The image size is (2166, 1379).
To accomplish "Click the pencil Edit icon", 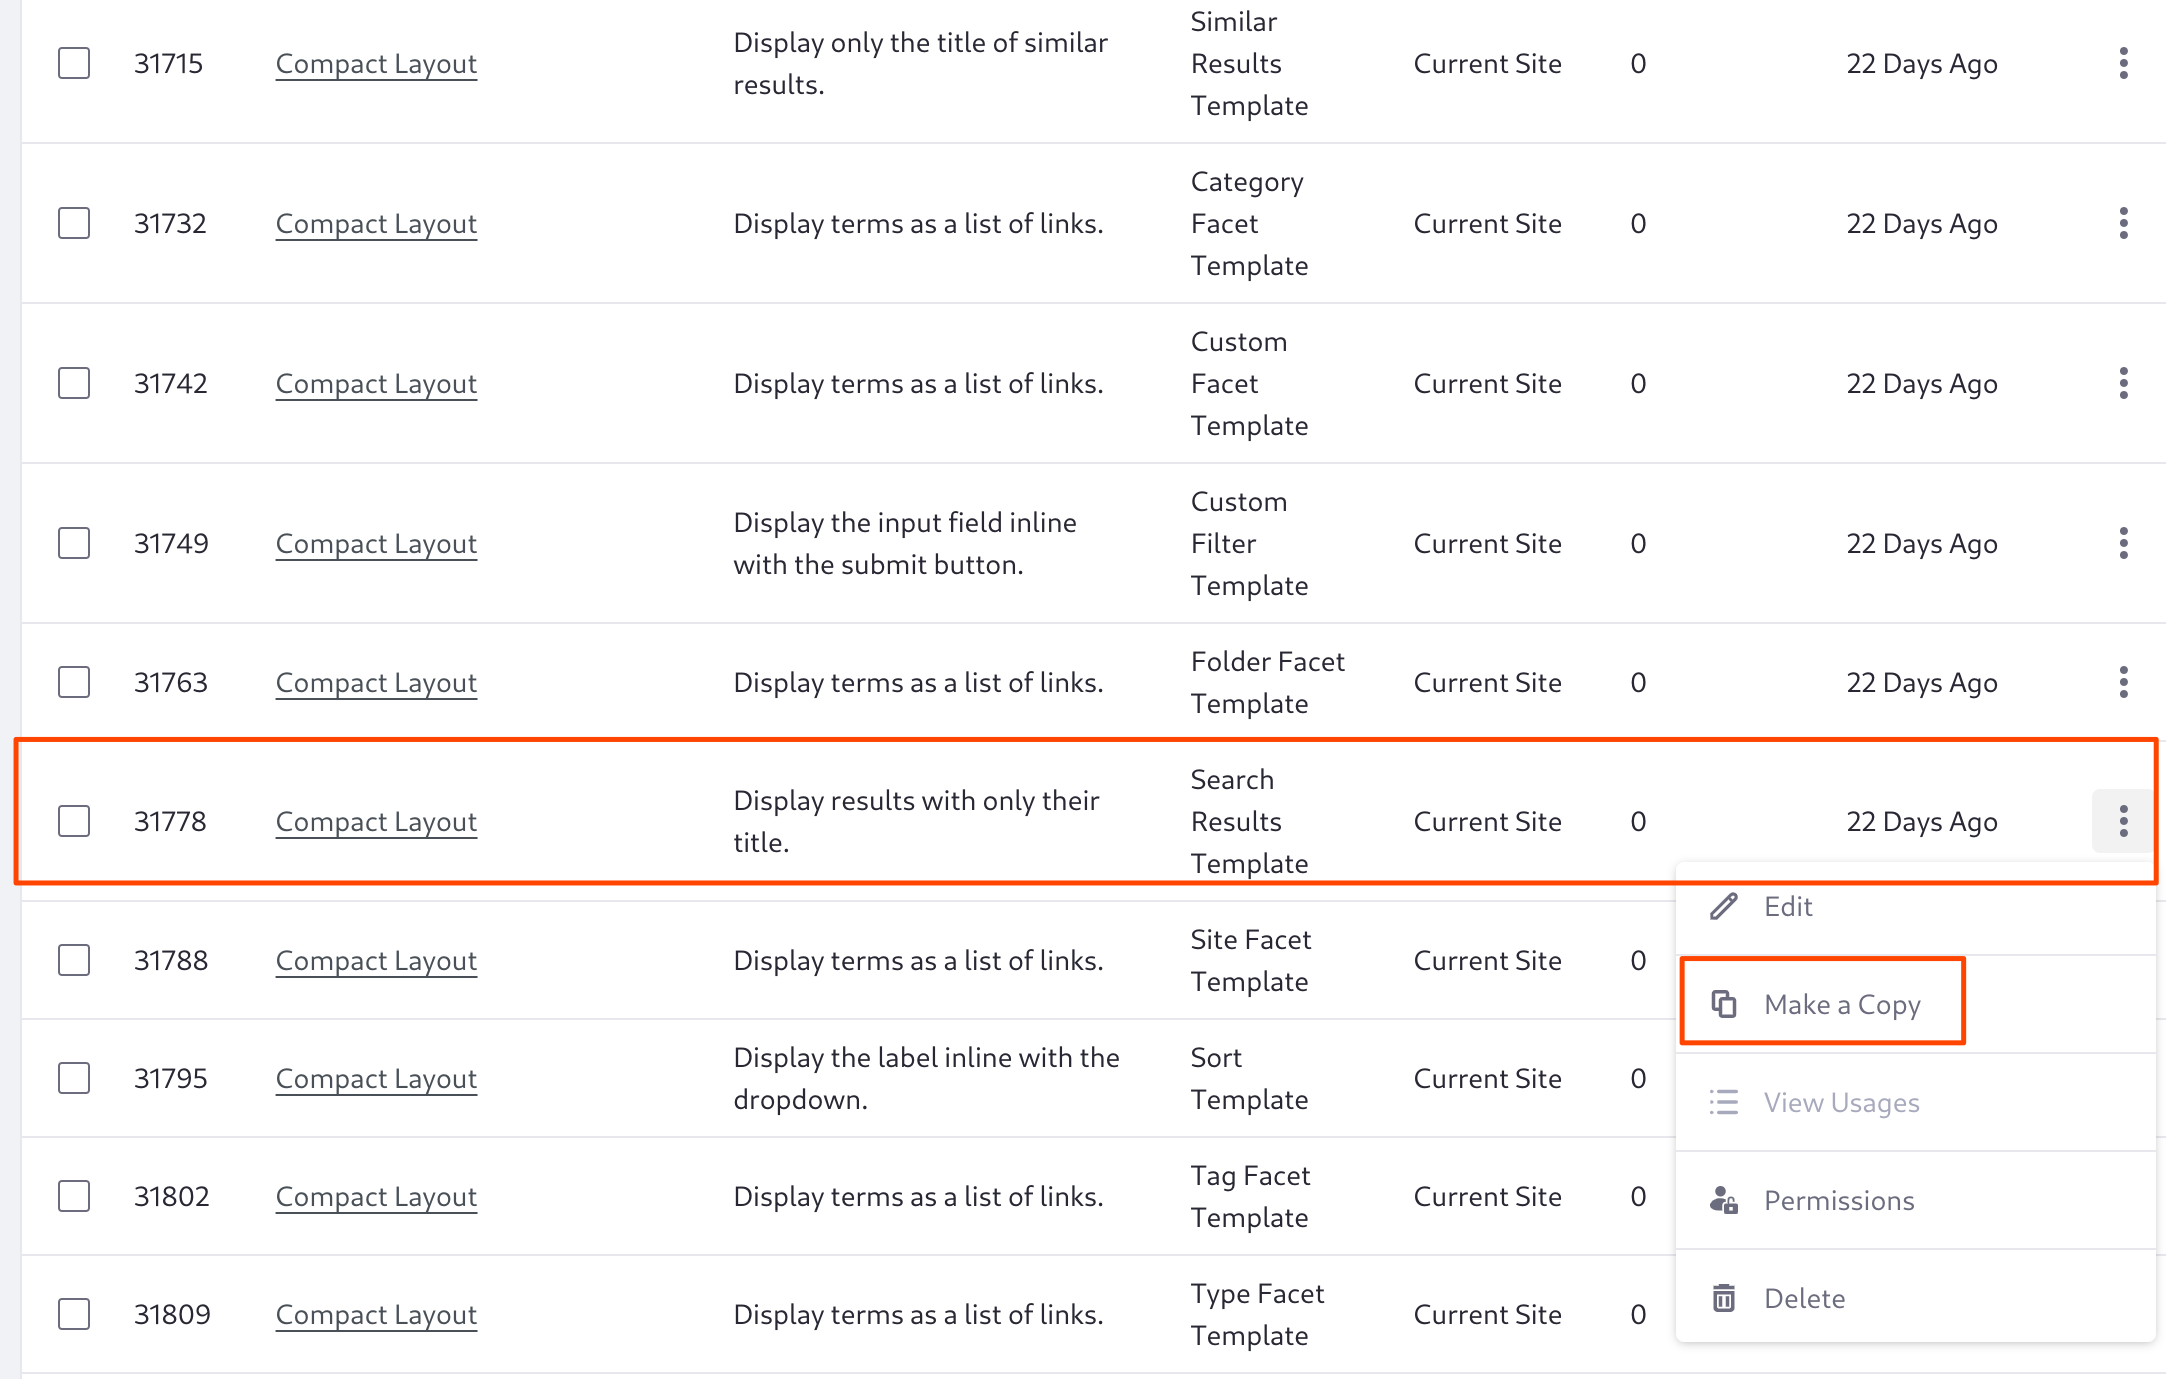I will tap(1724, 906).
